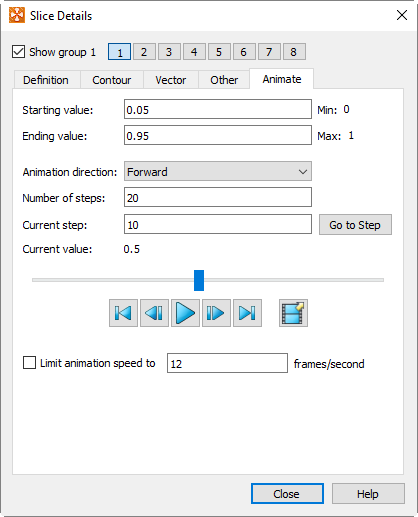Open the Animation direction dropdown
The image size is (418, 517).
[218, 171]
